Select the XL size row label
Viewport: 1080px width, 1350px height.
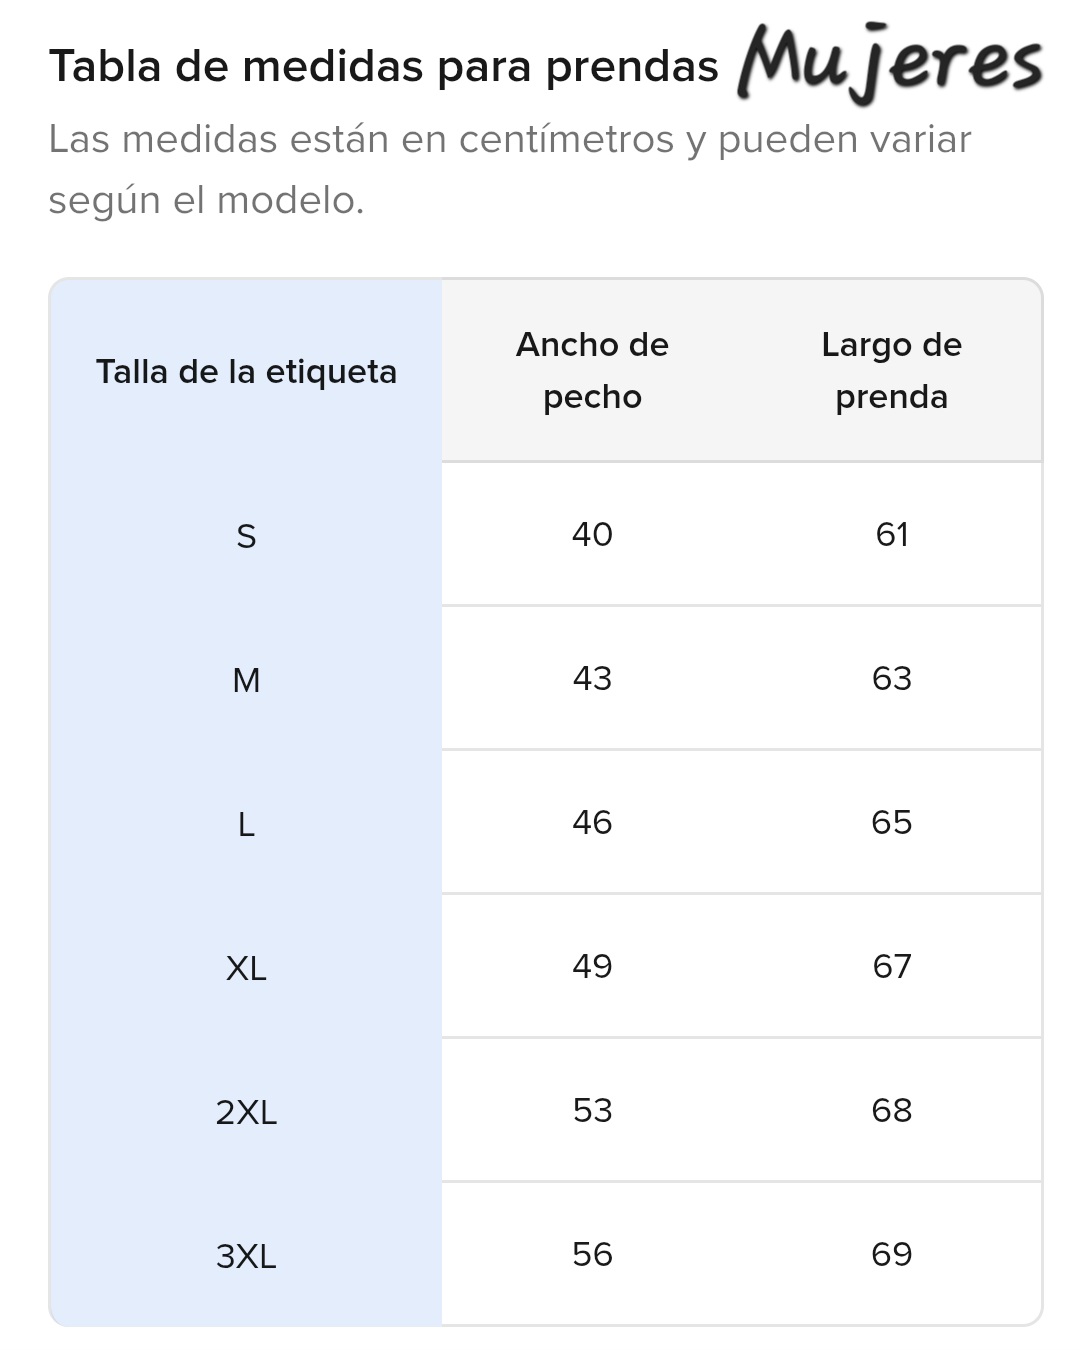click(x=246, y=969)
